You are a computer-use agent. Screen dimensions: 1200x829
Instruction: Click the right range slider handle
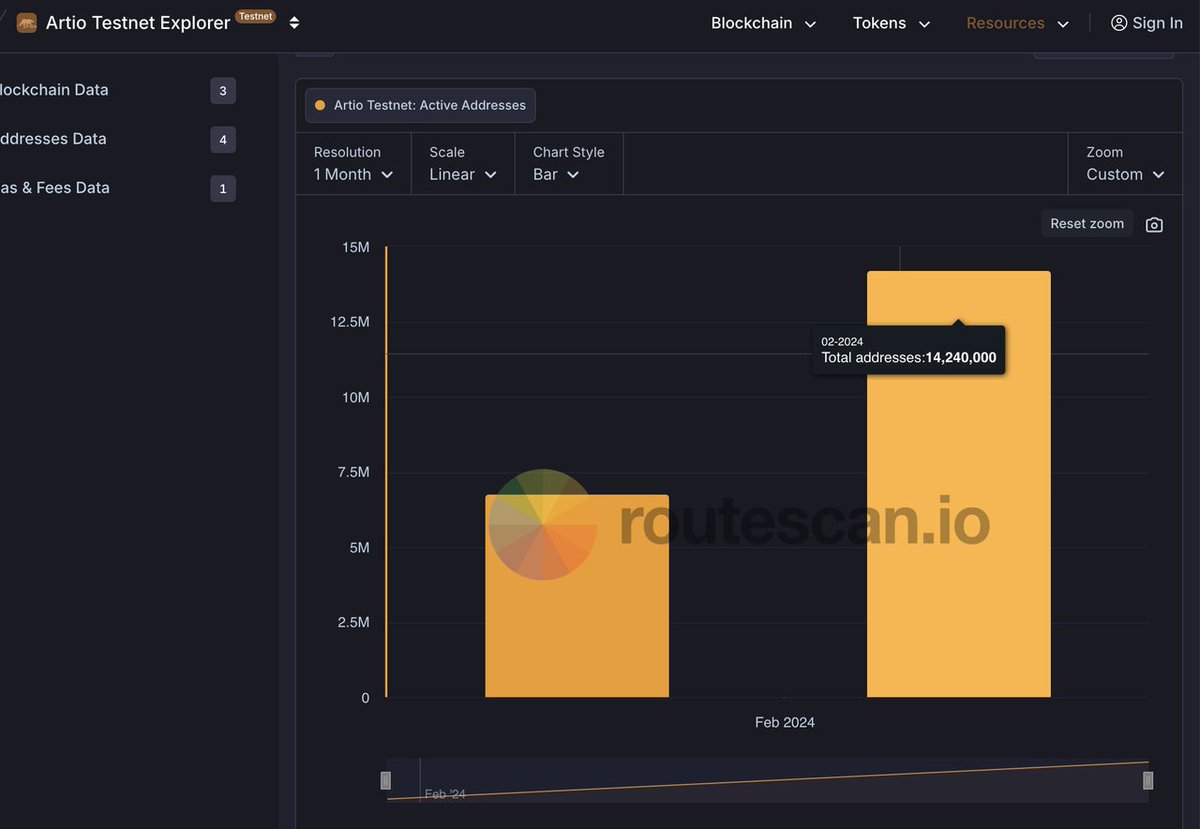pyautogui.click(x=1148, y=781)
